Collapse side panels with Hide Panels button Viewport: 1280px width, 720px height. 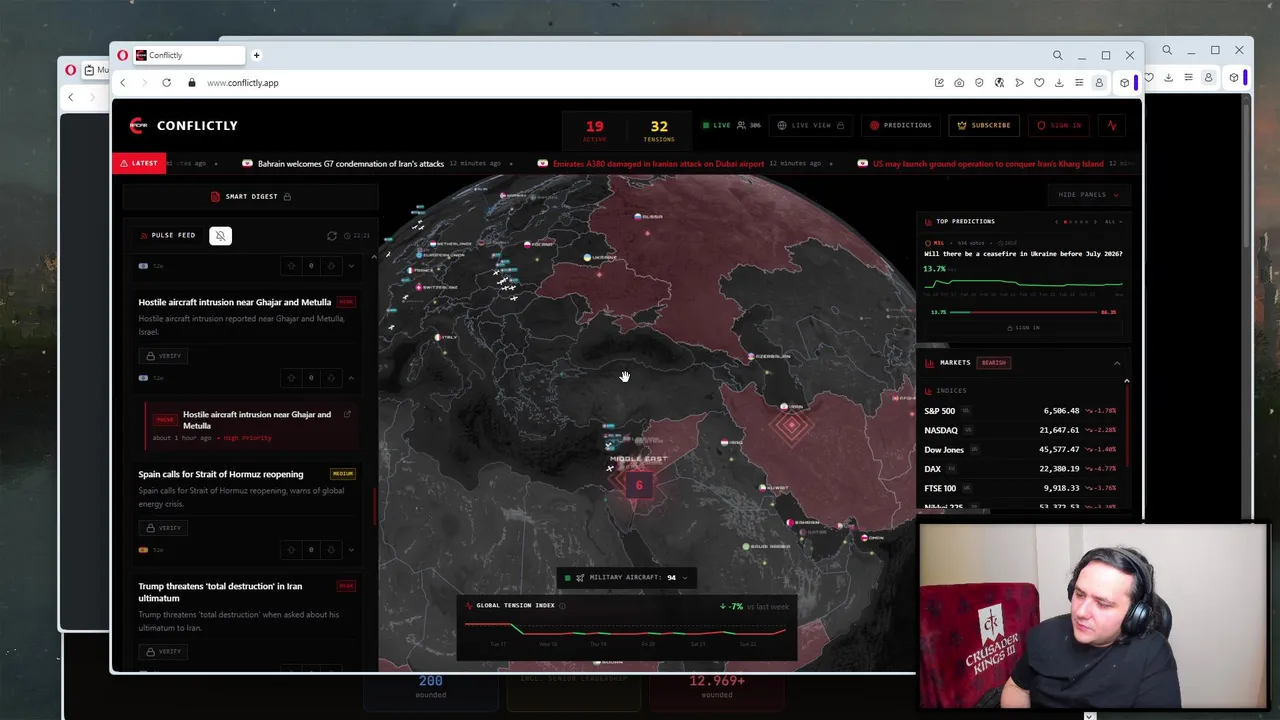(1088, 195)
